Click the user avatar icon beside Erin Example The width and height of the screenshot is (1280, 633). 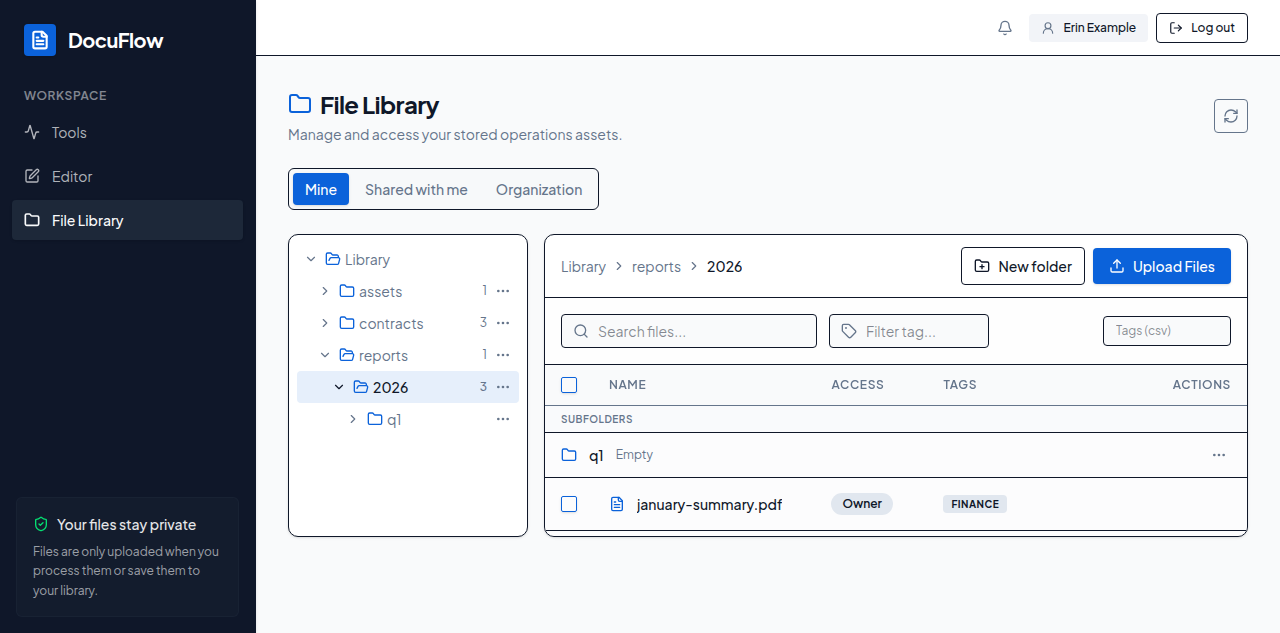tap(1048, 28)
